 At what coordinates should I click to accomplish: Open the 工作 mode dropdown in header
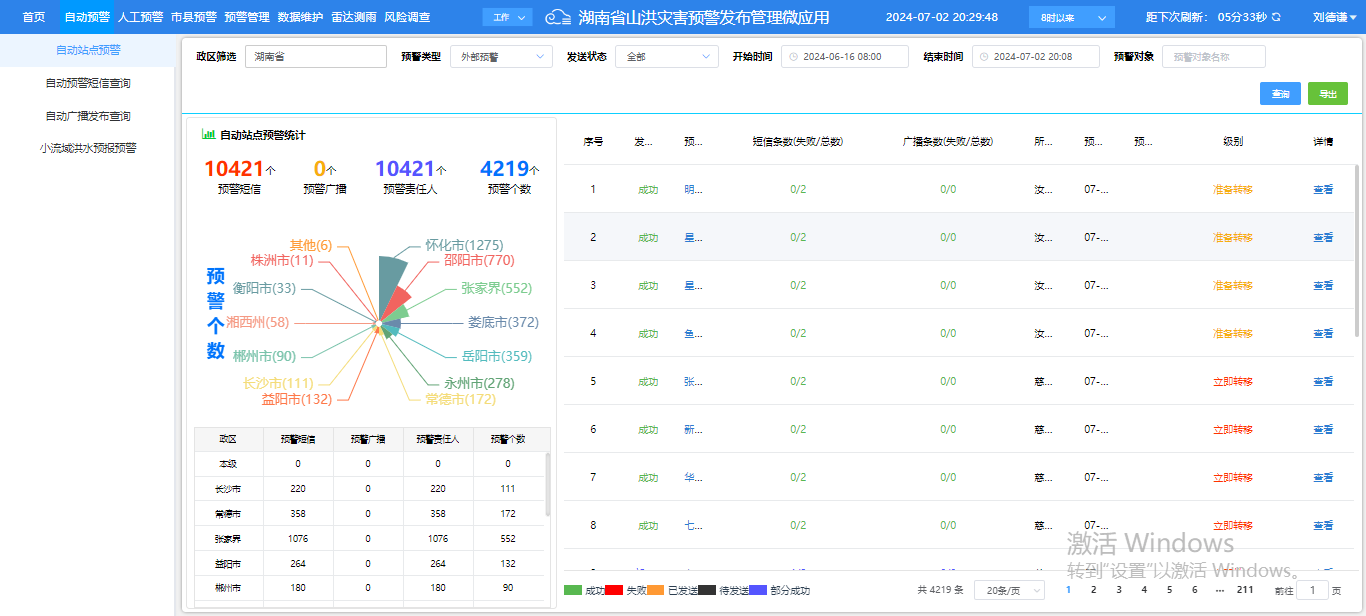point(507,17)
